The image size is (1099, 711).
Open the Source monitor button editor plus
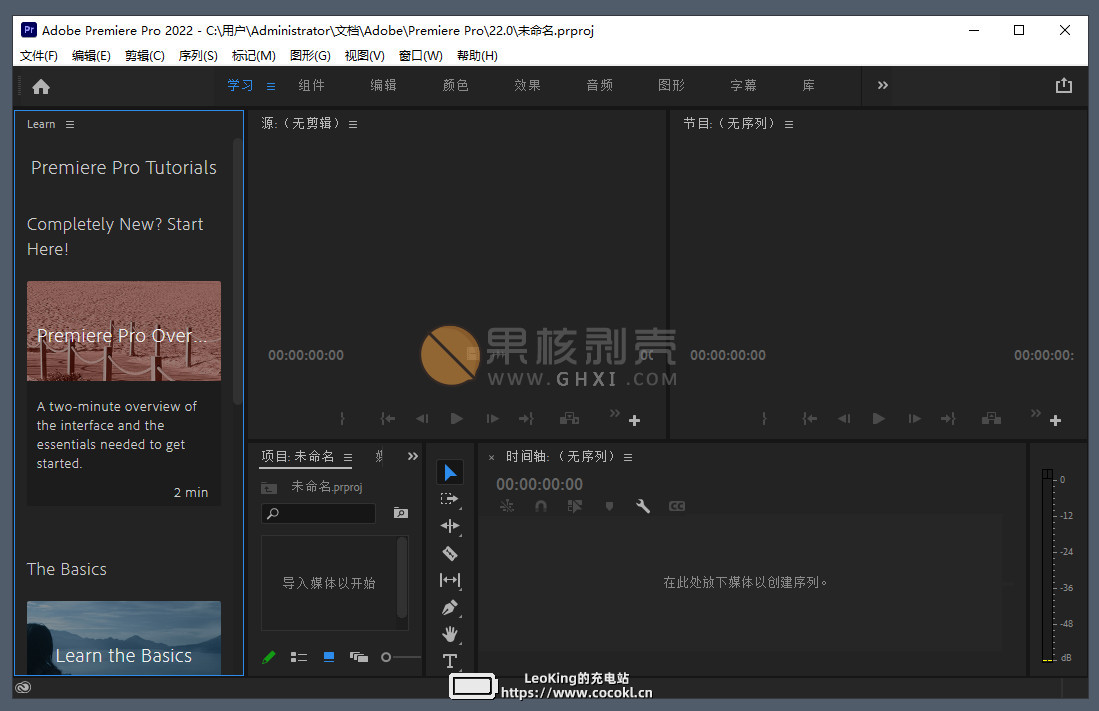[x=634, y=420]
